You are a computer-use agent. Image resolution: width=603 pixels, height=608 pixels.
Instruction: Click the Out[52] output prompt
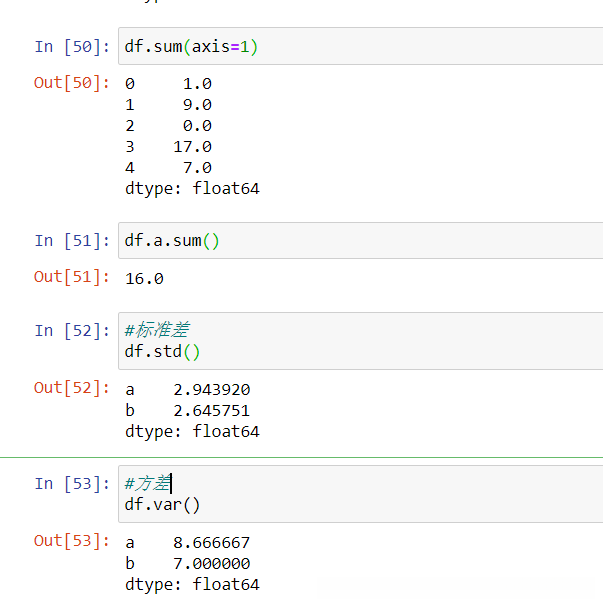tap(72, 388)
